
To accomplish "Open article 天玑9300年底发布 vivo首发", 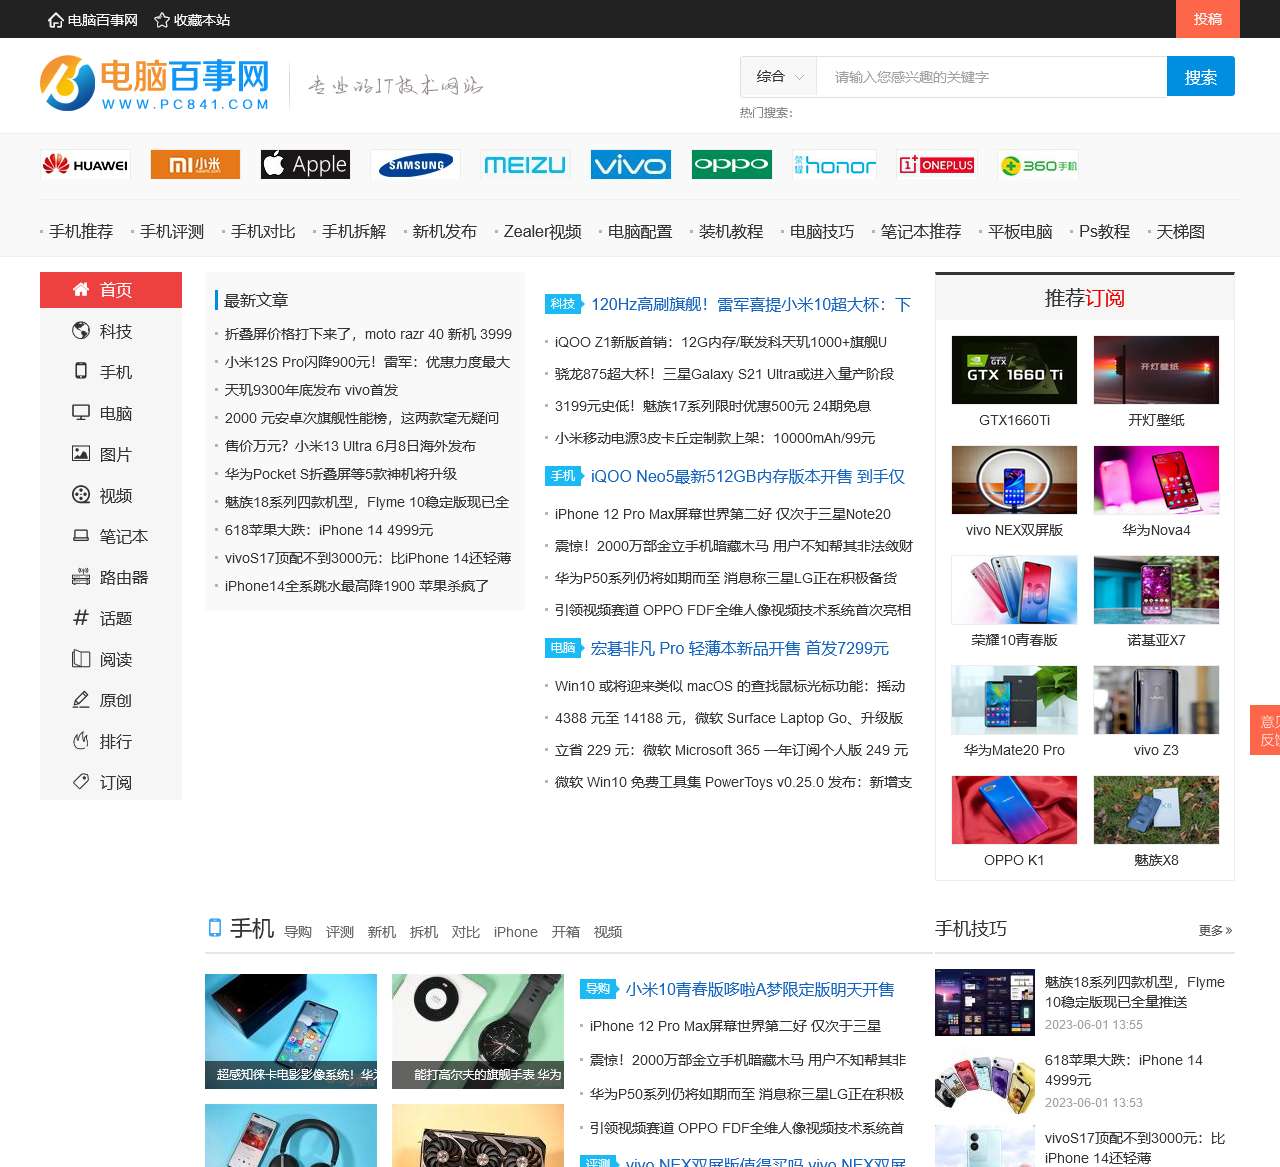I will click(311, 390).
